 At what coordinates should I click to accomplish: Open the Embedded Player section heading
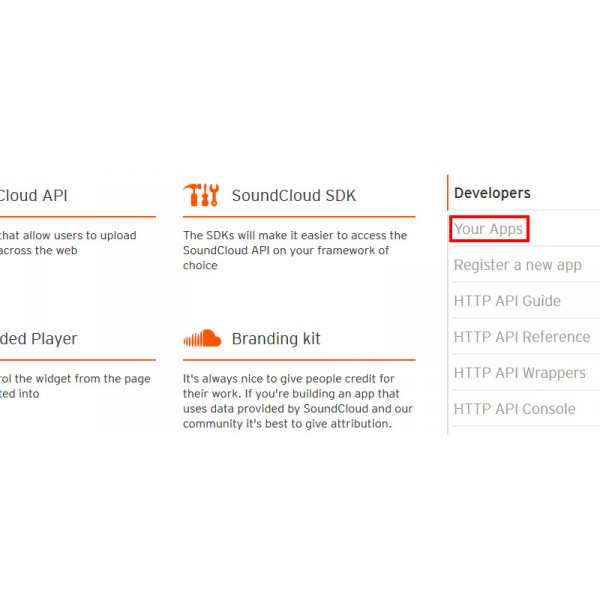[x=39, y=339]
